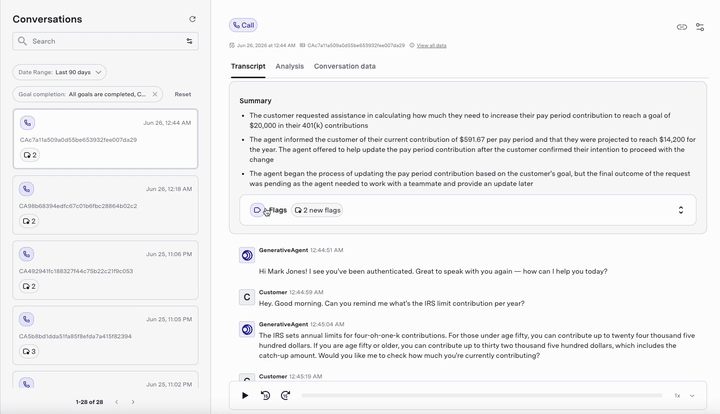Screen dimensions: 720x414
Task: Open Goal completion filter chip
Action: click(x=87, y=94)
